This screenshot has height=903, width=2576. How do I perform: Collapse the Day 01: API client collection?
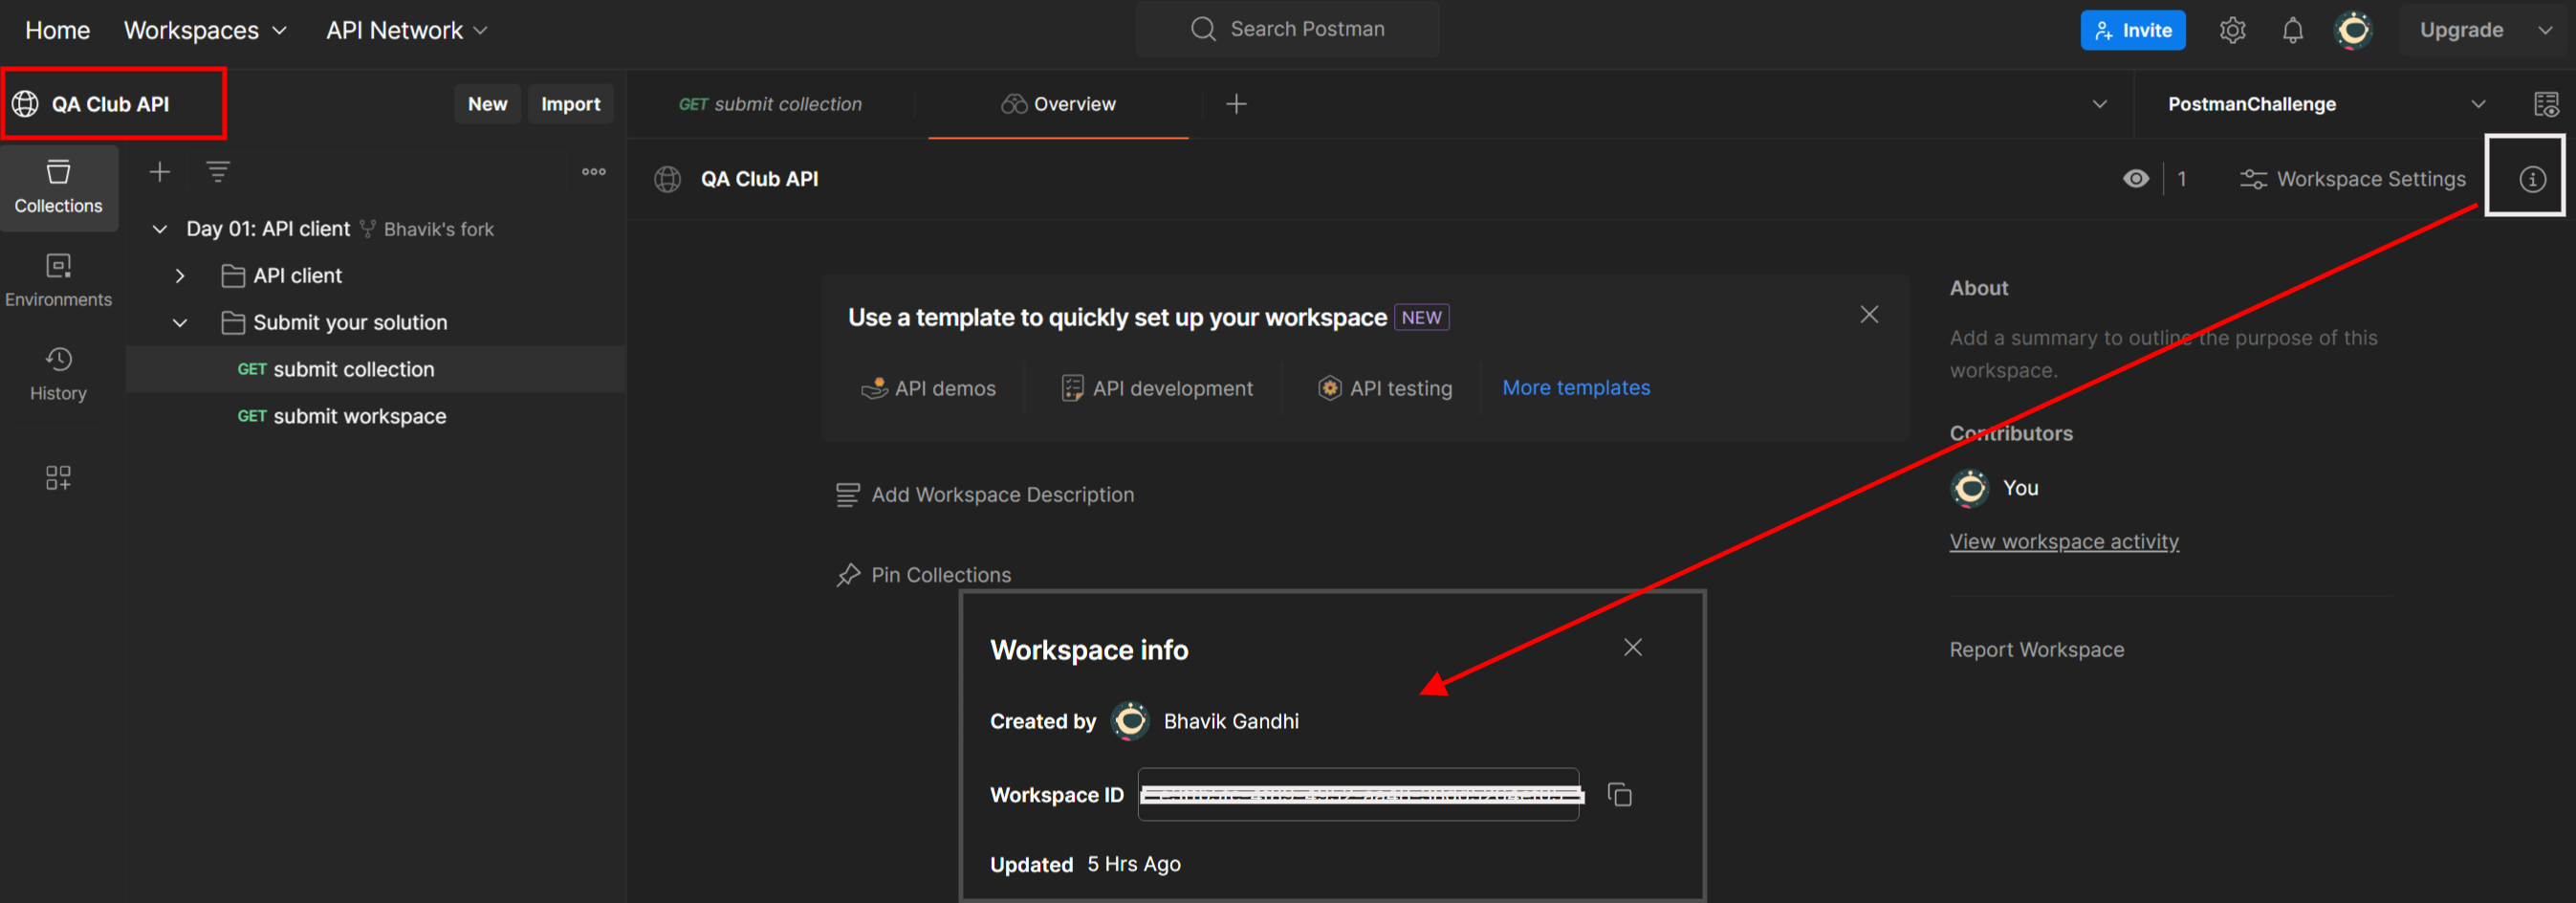point(159,229)
